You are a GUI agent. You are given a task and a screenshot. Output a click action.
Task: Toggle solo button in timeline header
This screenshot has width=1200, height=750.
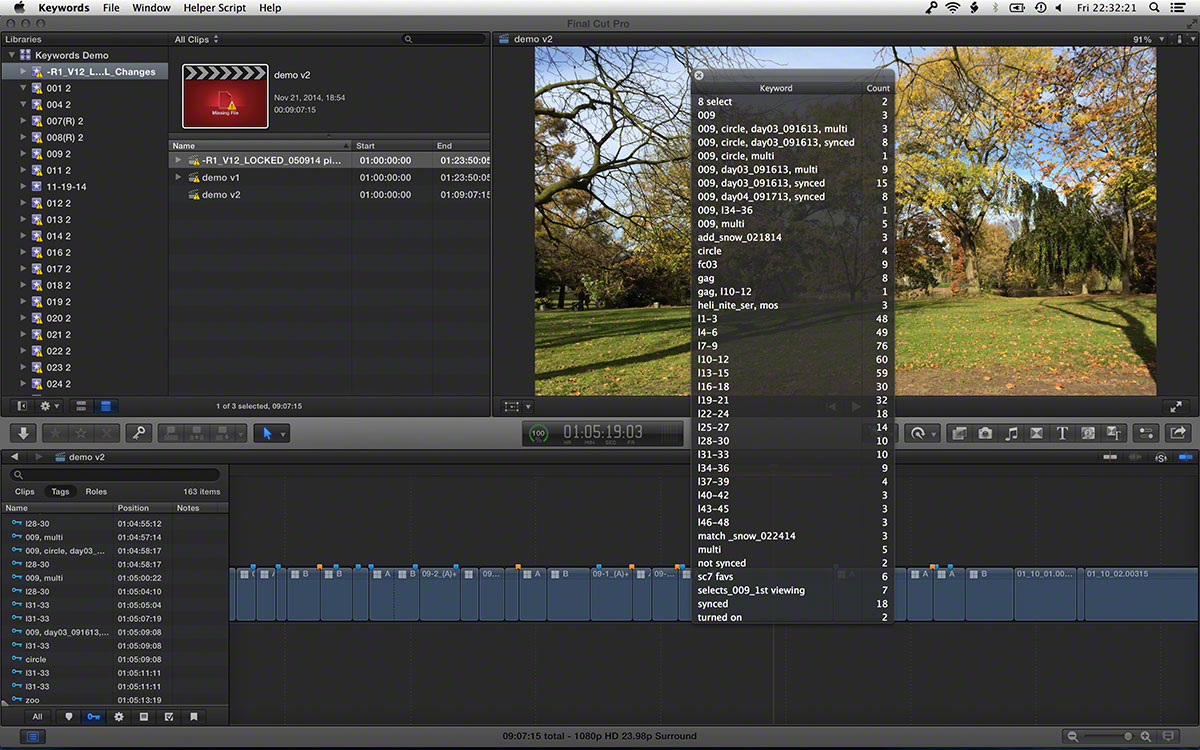1161,457
